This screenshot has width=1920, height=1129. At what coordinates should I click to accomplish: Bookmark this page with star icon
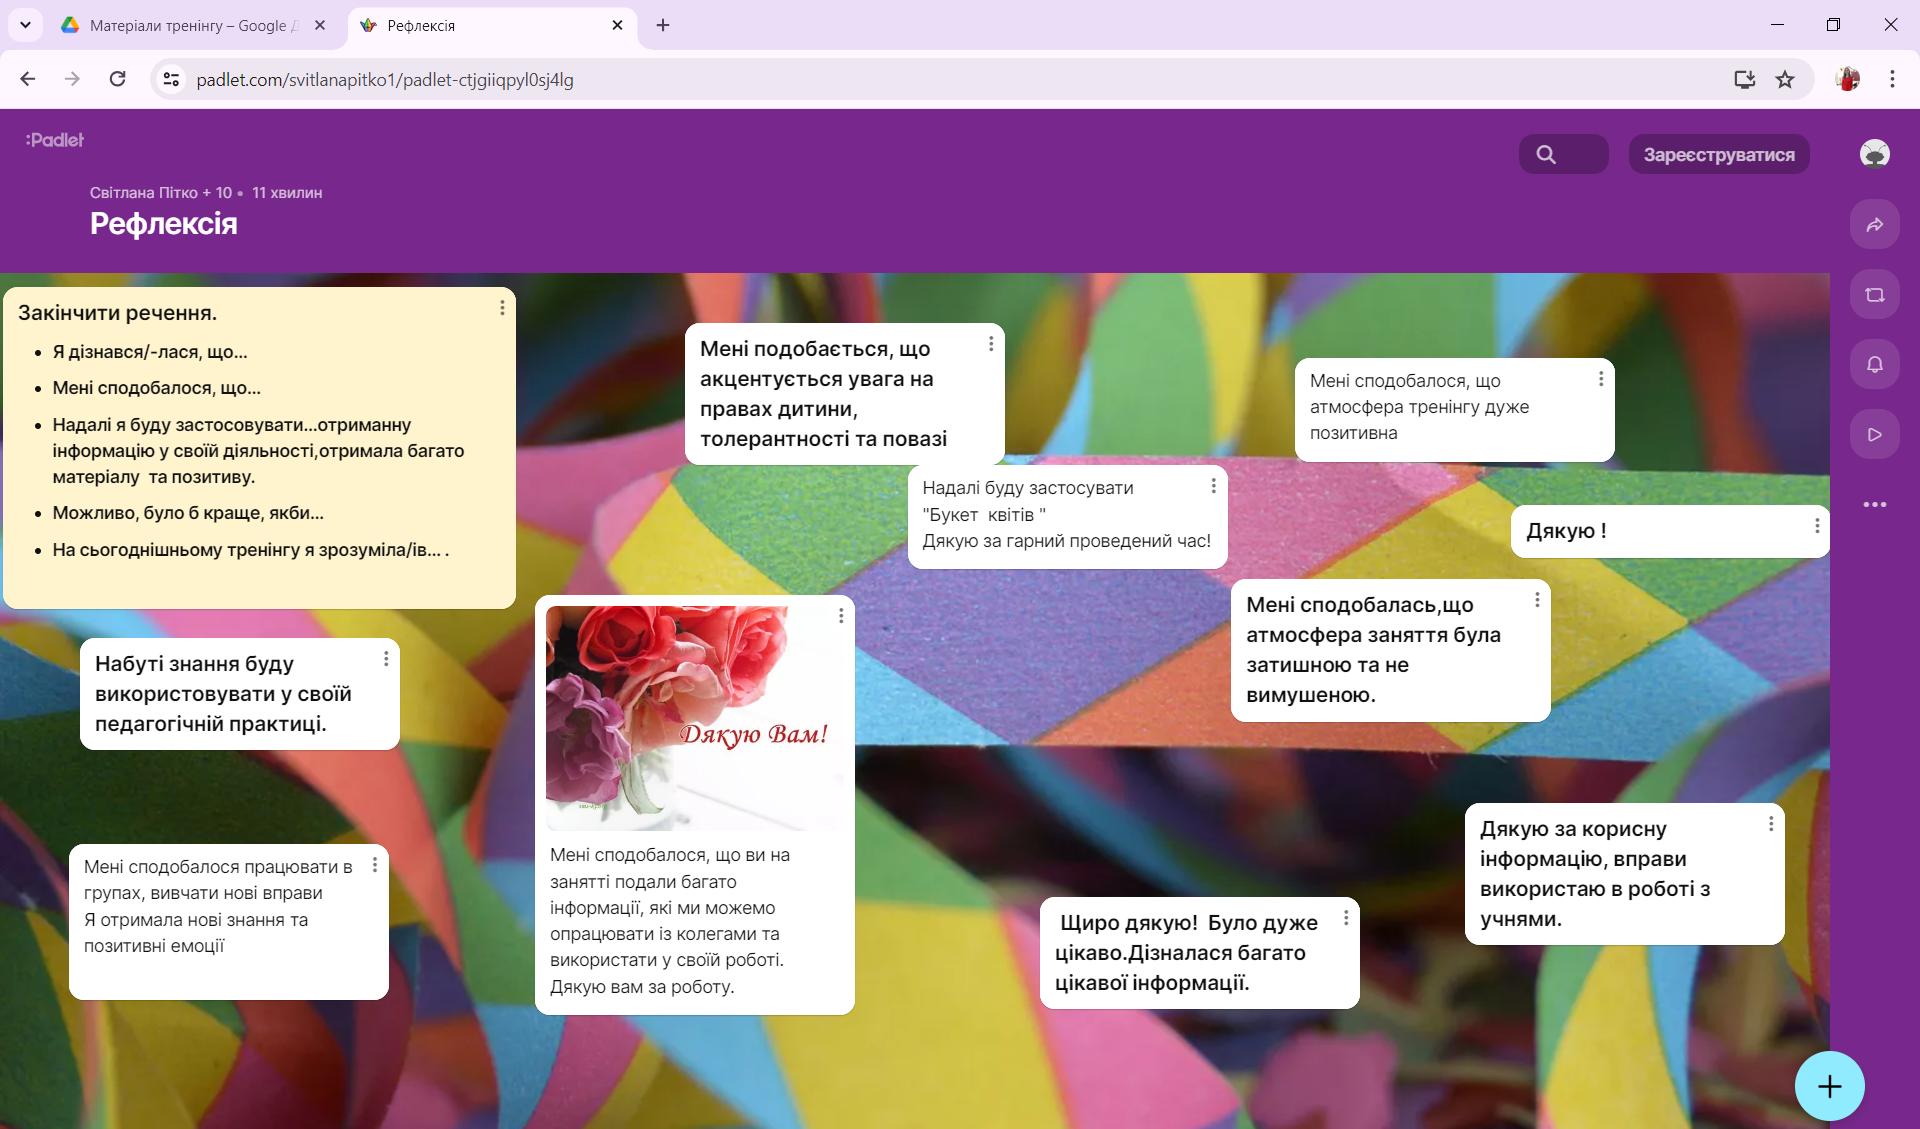pos(1785,80)
